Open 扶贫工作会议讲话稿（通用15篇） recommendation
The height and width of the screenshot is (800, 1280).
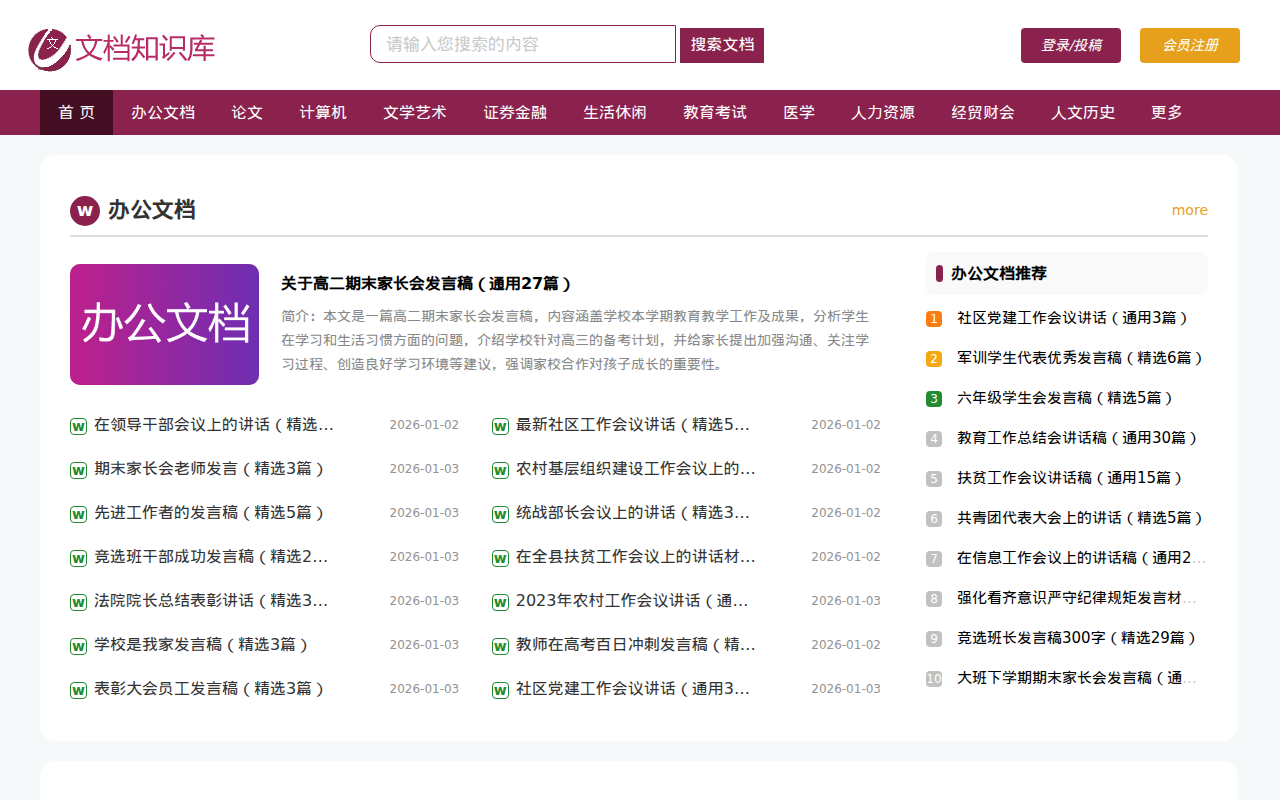click(1070, 477)
